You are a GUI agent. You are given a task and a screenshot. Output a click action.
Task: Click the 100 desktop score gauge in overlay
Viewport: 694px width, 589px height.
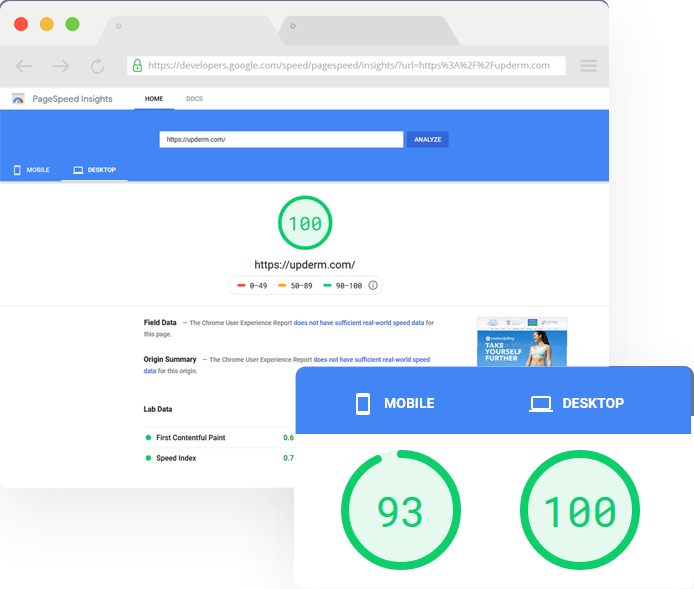(580, 510)
